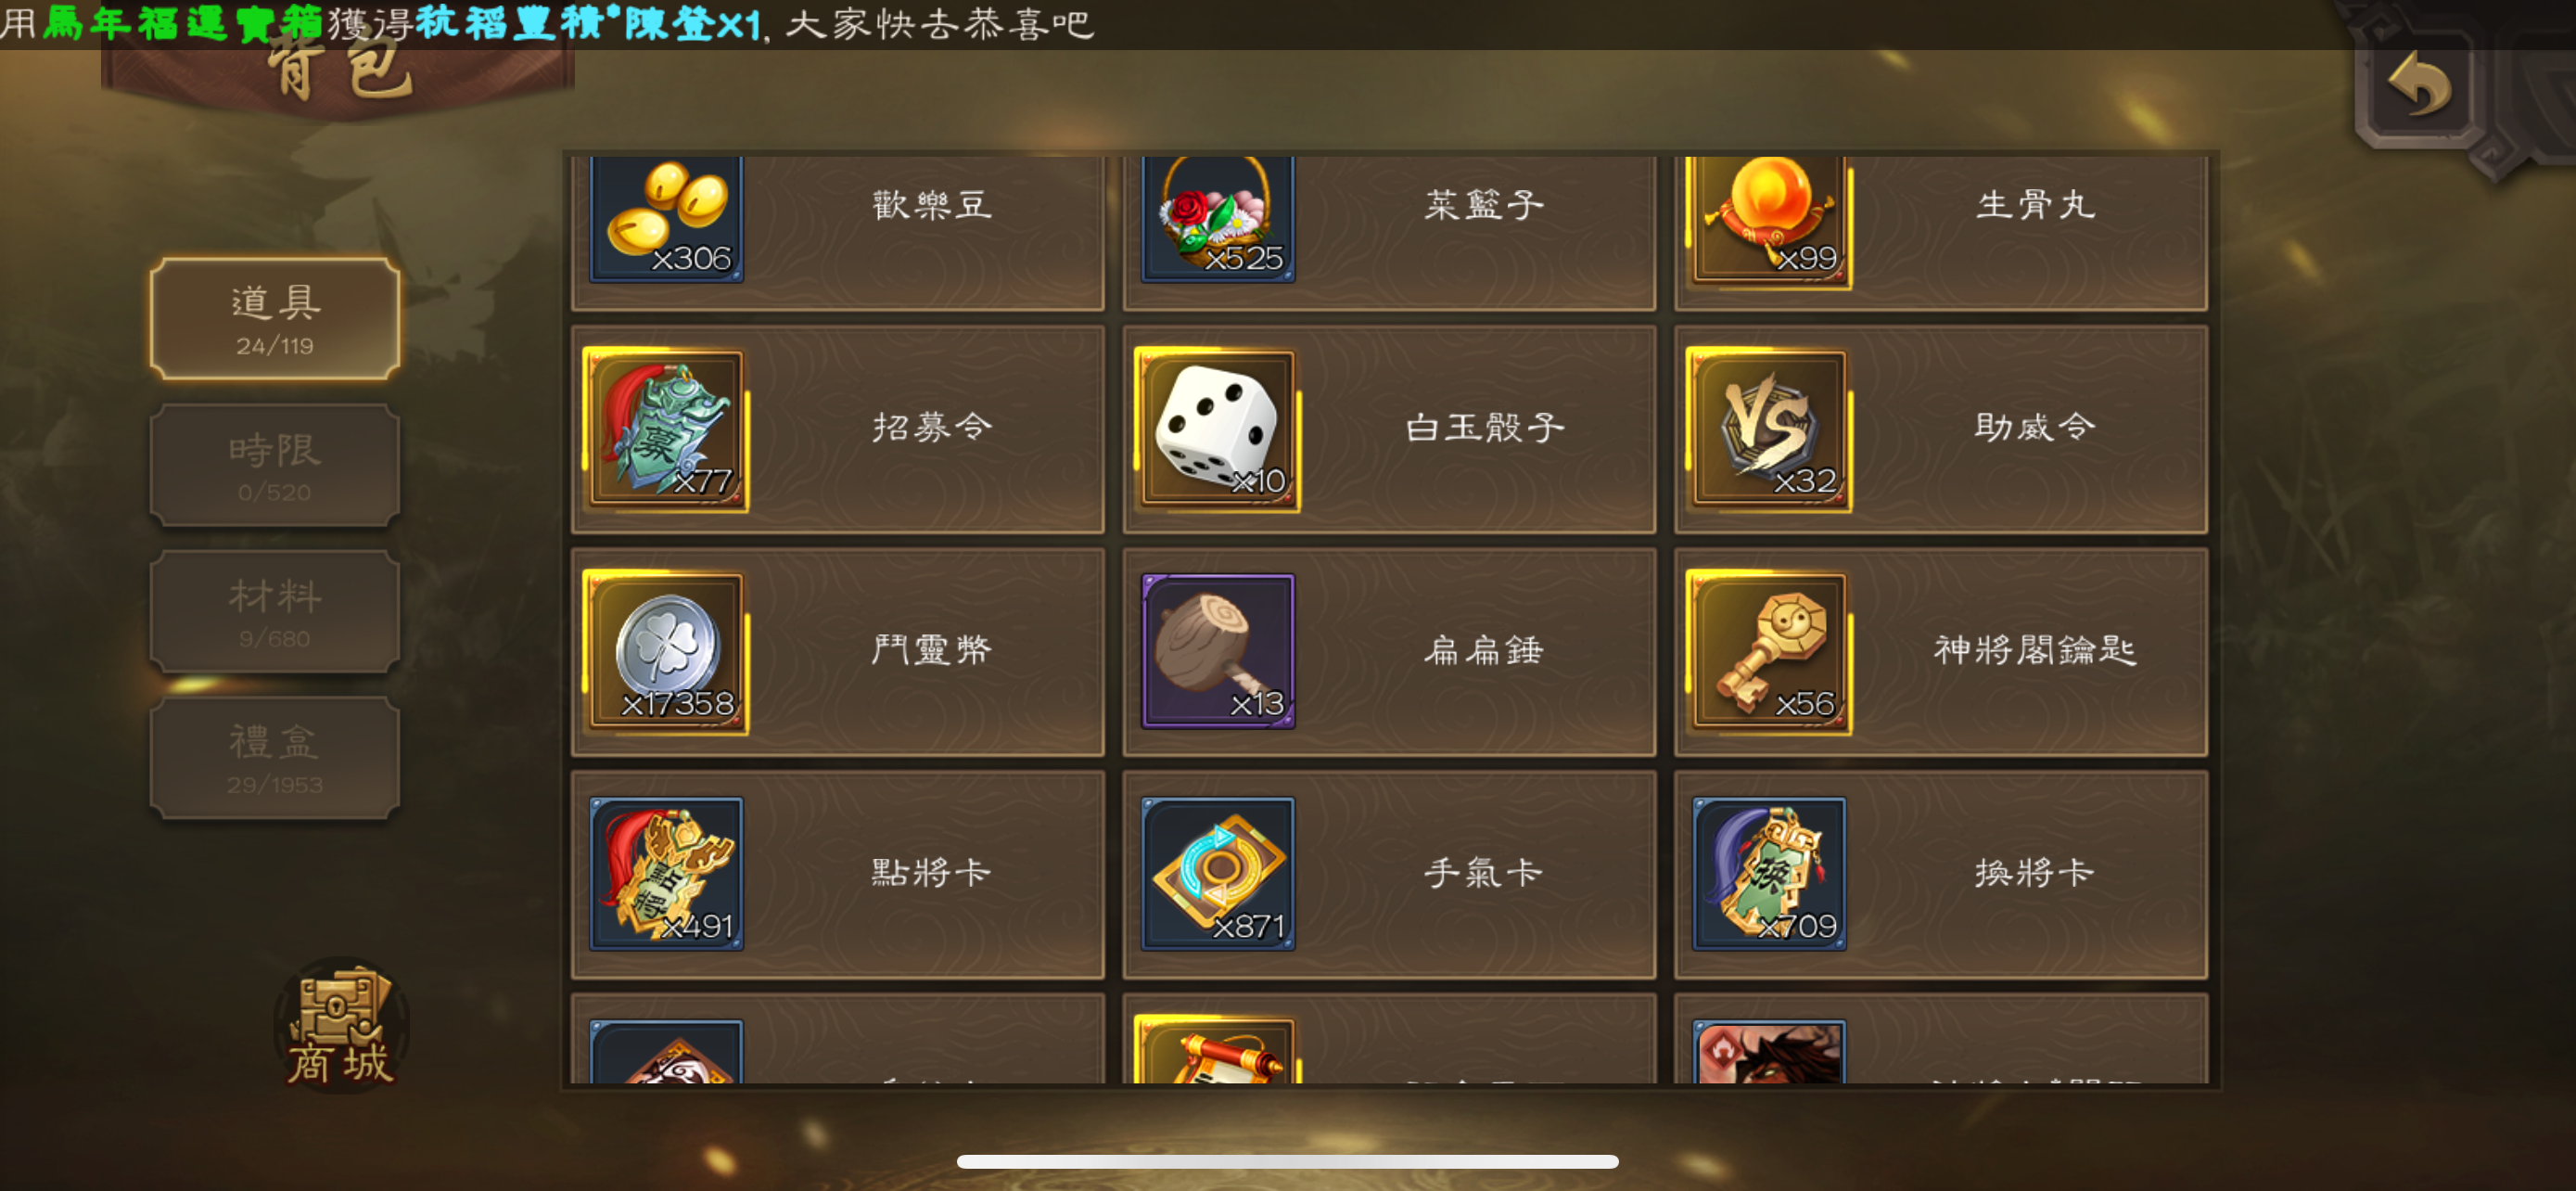Tap the 扁扁錘 wooden hammer icon
Screen dimensions: 2576x1191
pyautogui.click(x=1217, y=651)
